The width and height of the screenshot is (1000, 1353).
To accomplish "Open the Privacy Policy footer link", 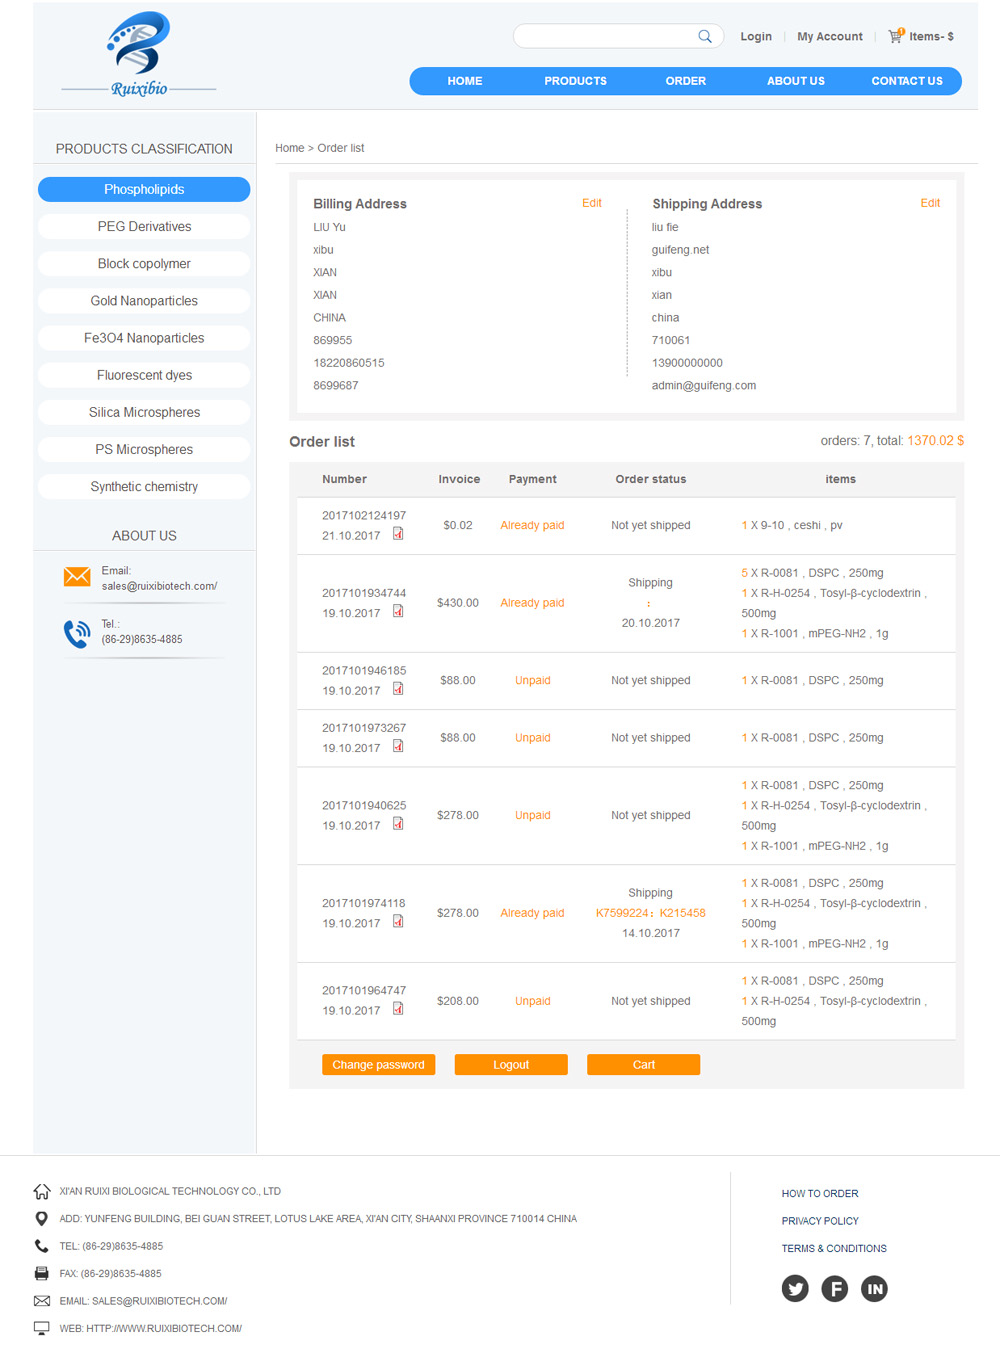I will point(820,1221).
